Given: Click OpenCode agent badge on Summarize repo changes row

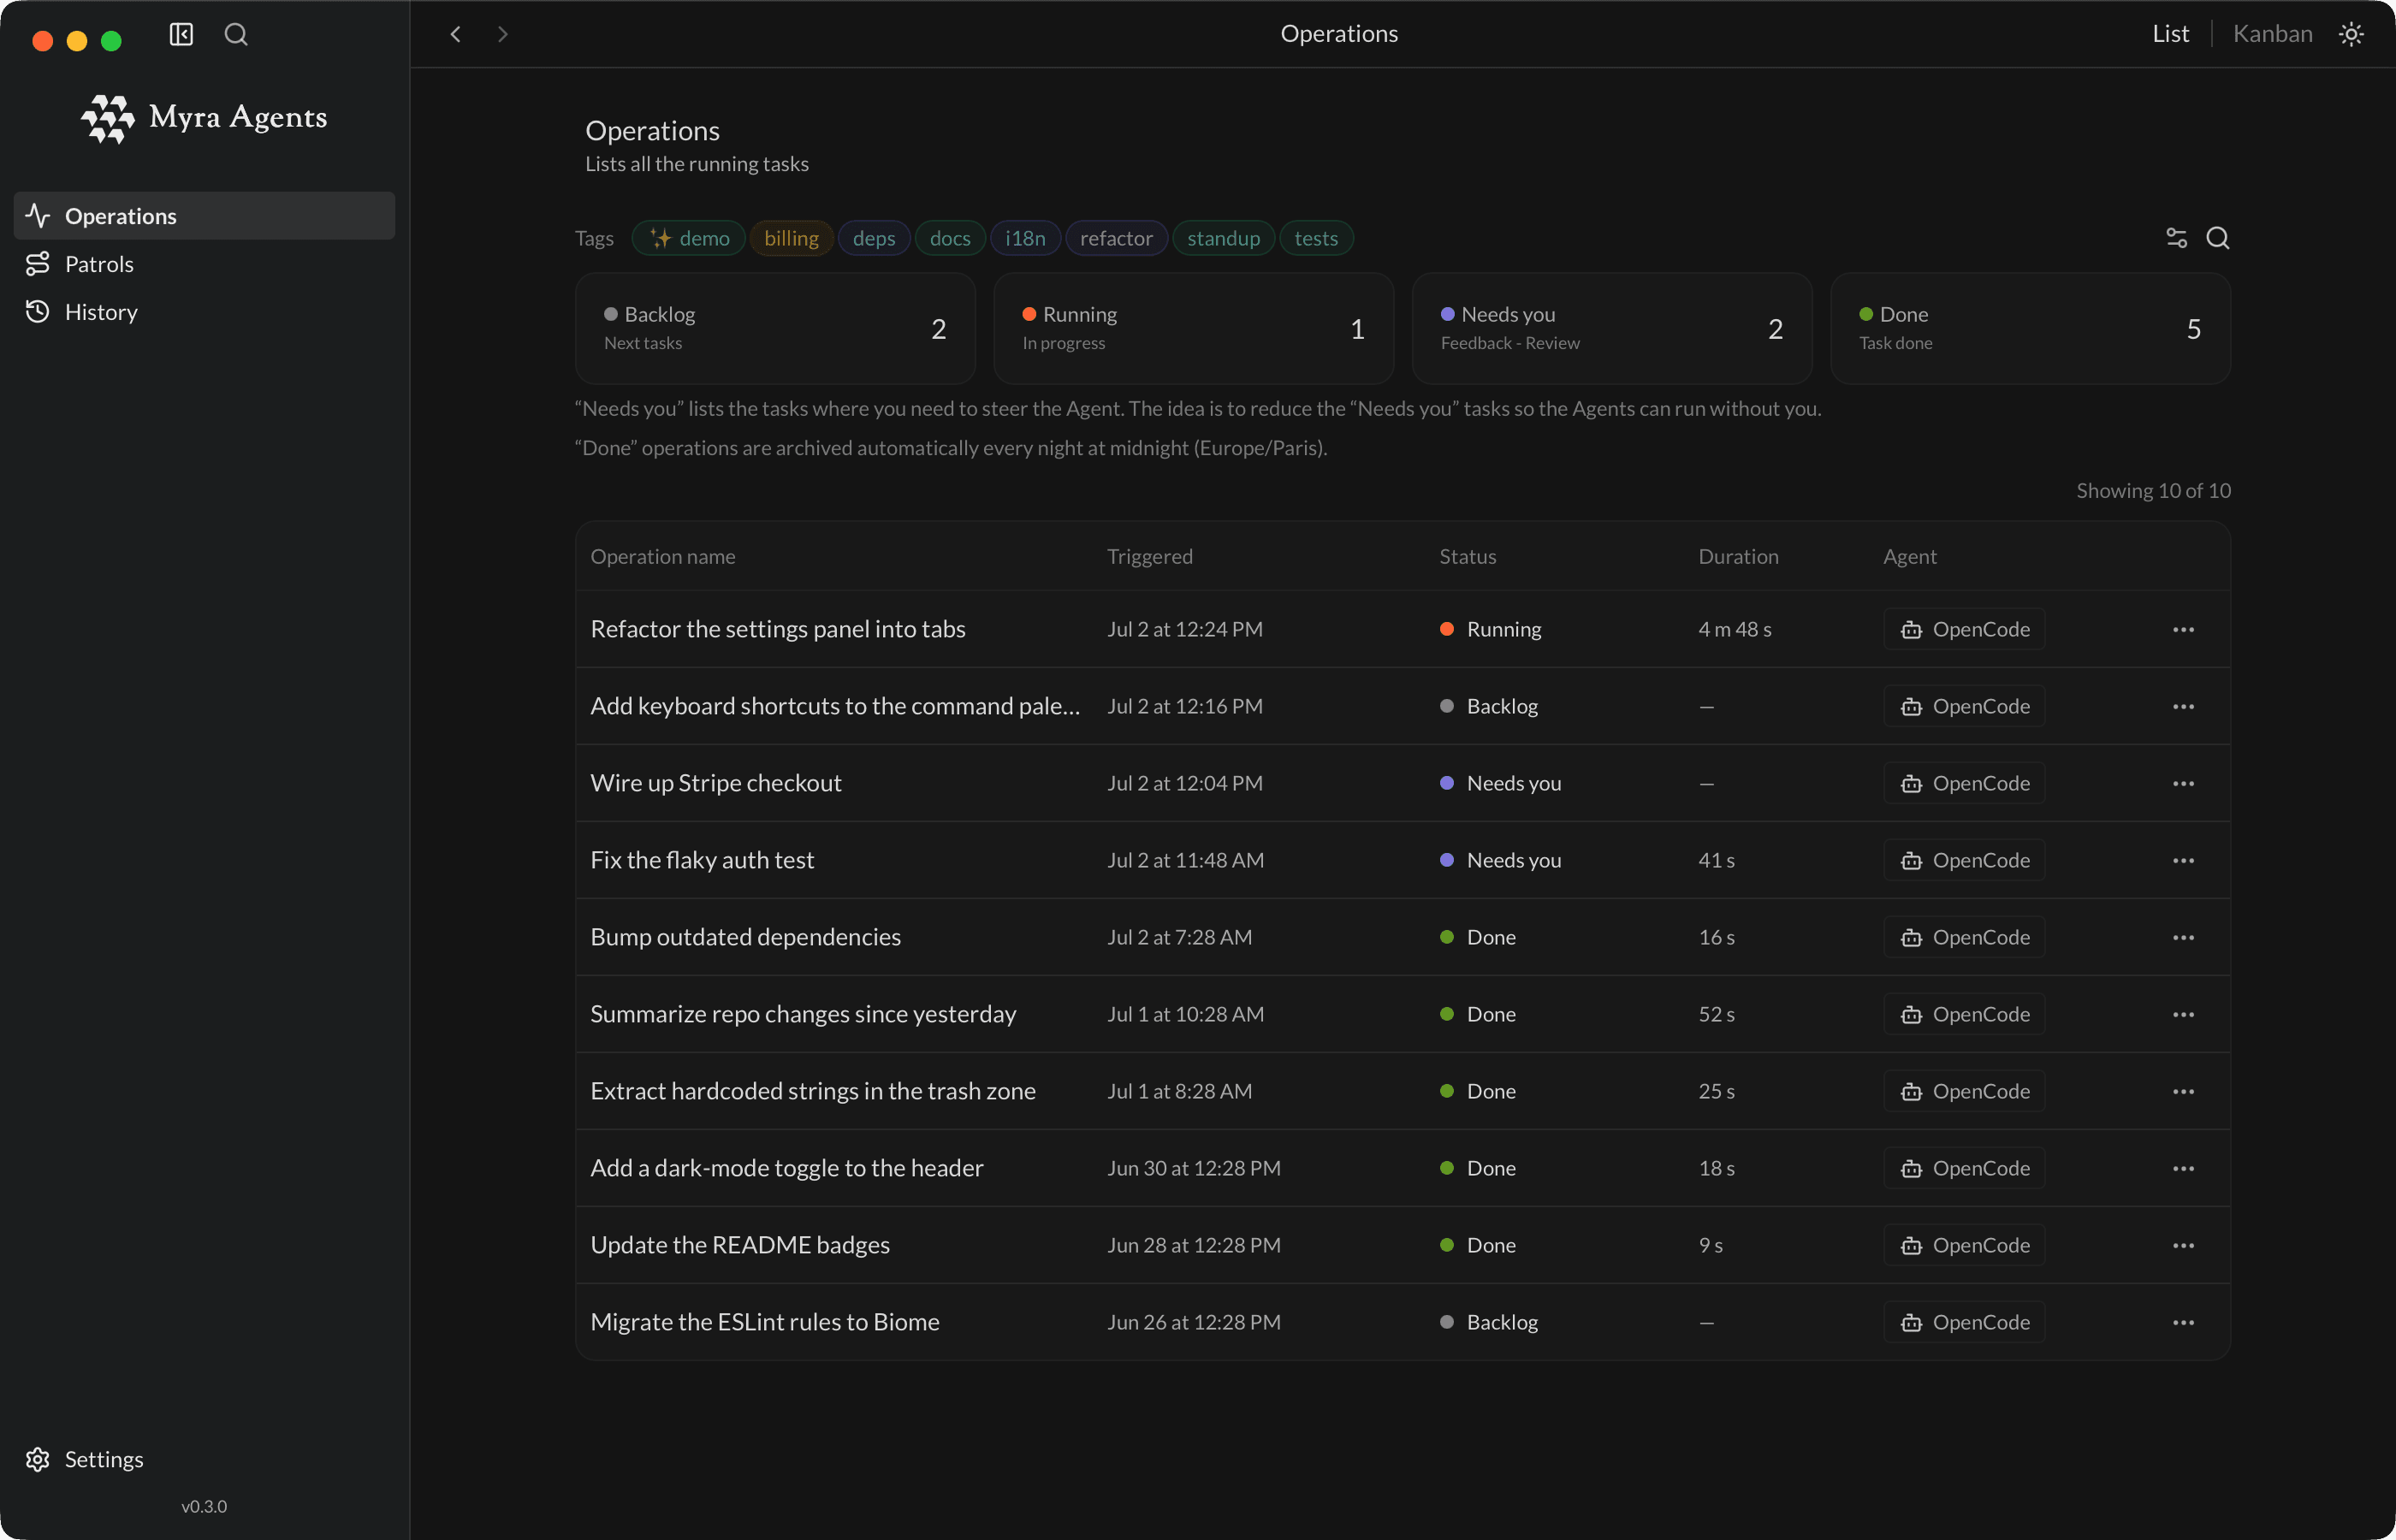Looking at the screenshot, I should point(1964,1014).
